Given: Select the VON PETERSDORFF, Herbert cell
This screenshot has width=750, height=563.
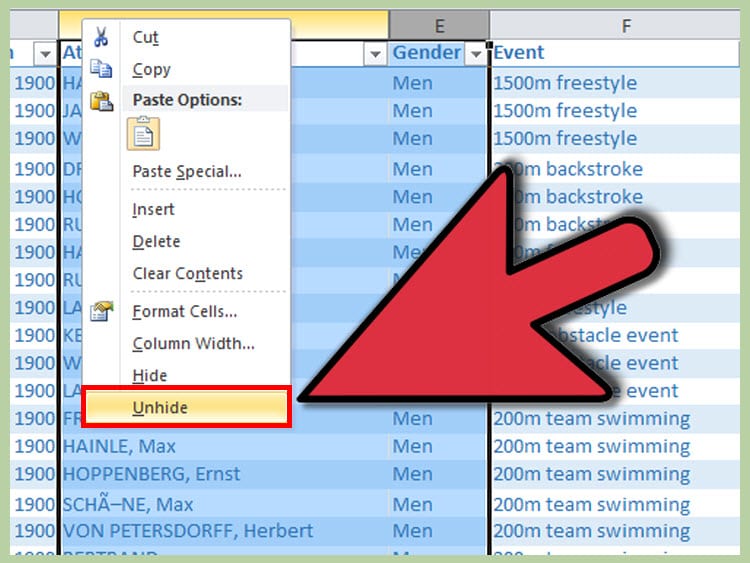Looking at the screenshot, I should coord(187,531).
